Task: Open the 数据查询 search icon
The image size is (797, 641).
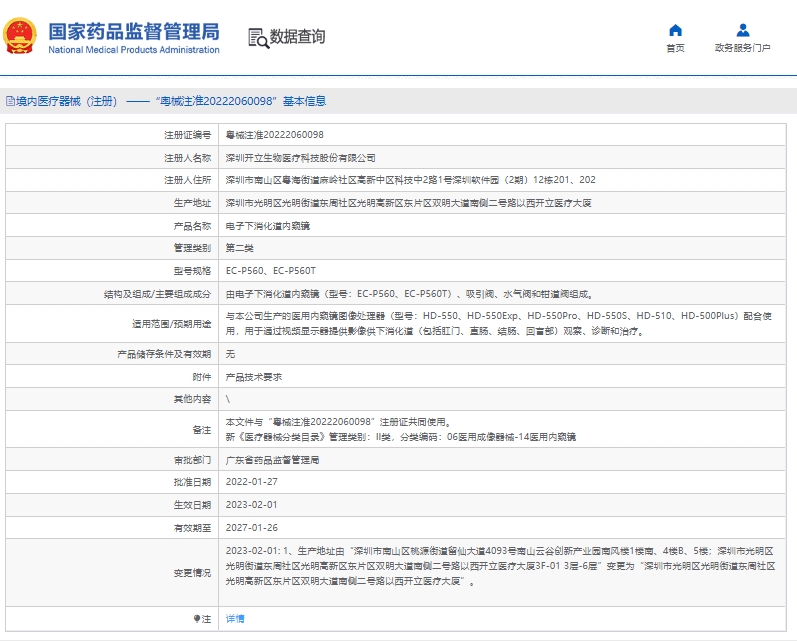Action: [x=258, y=38]
